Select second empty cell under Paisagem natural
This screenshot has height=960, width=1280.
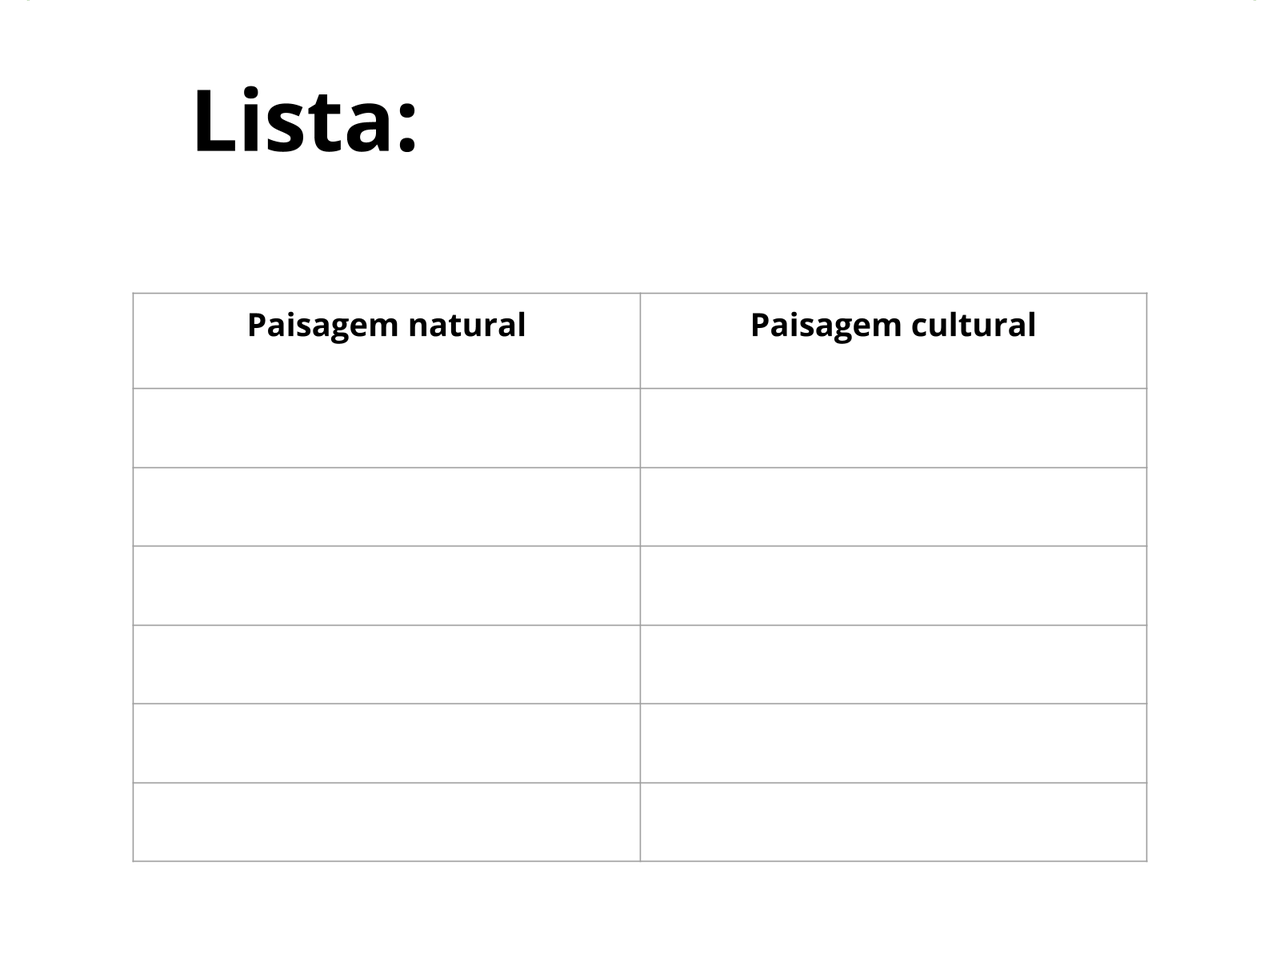click(386, 507)
